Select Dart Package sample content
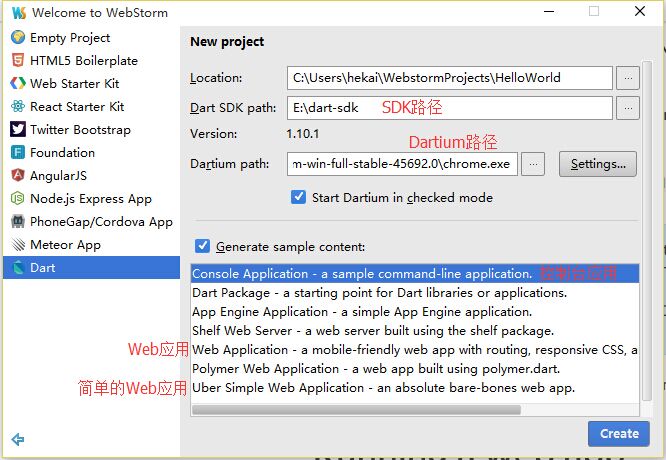Image resolution: width=666 pixels, height=460 pixels. point(415,293)
